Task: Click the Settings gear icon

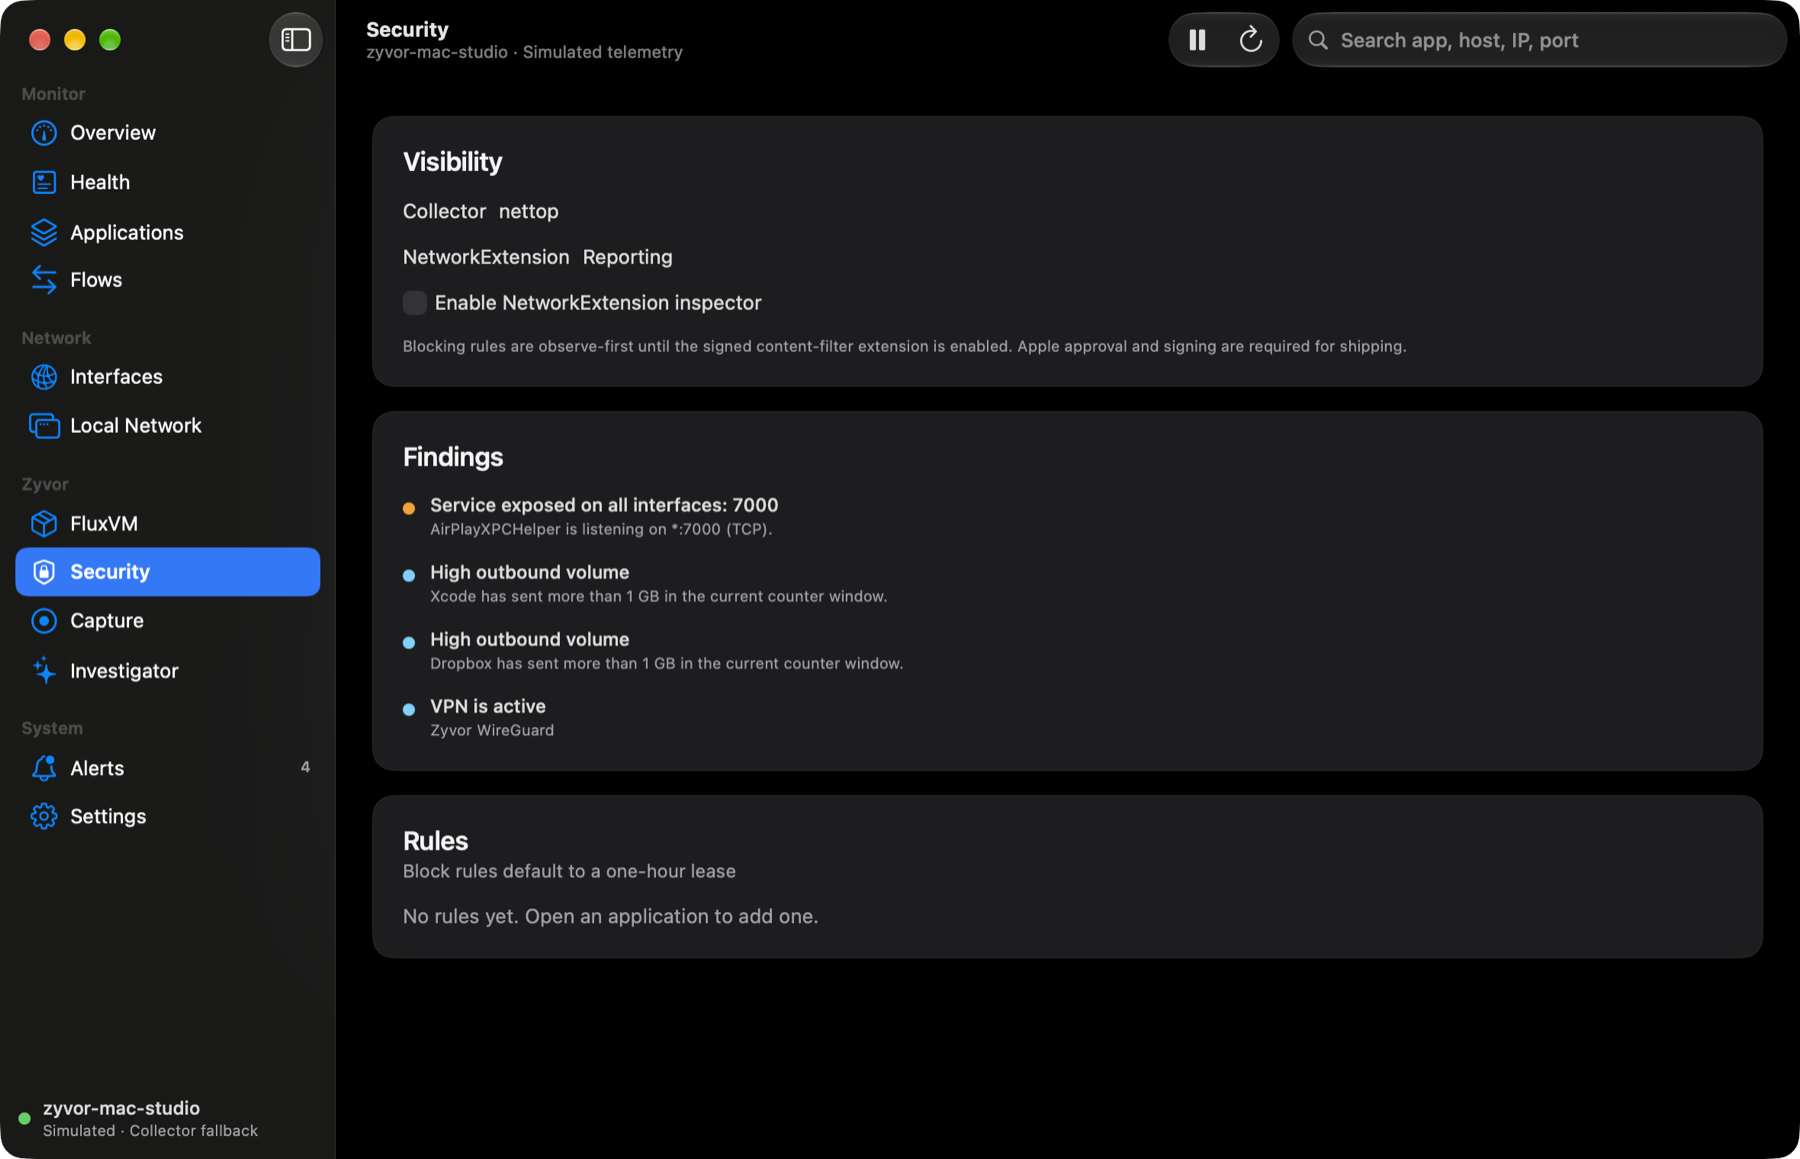Action: click(44, 817)
